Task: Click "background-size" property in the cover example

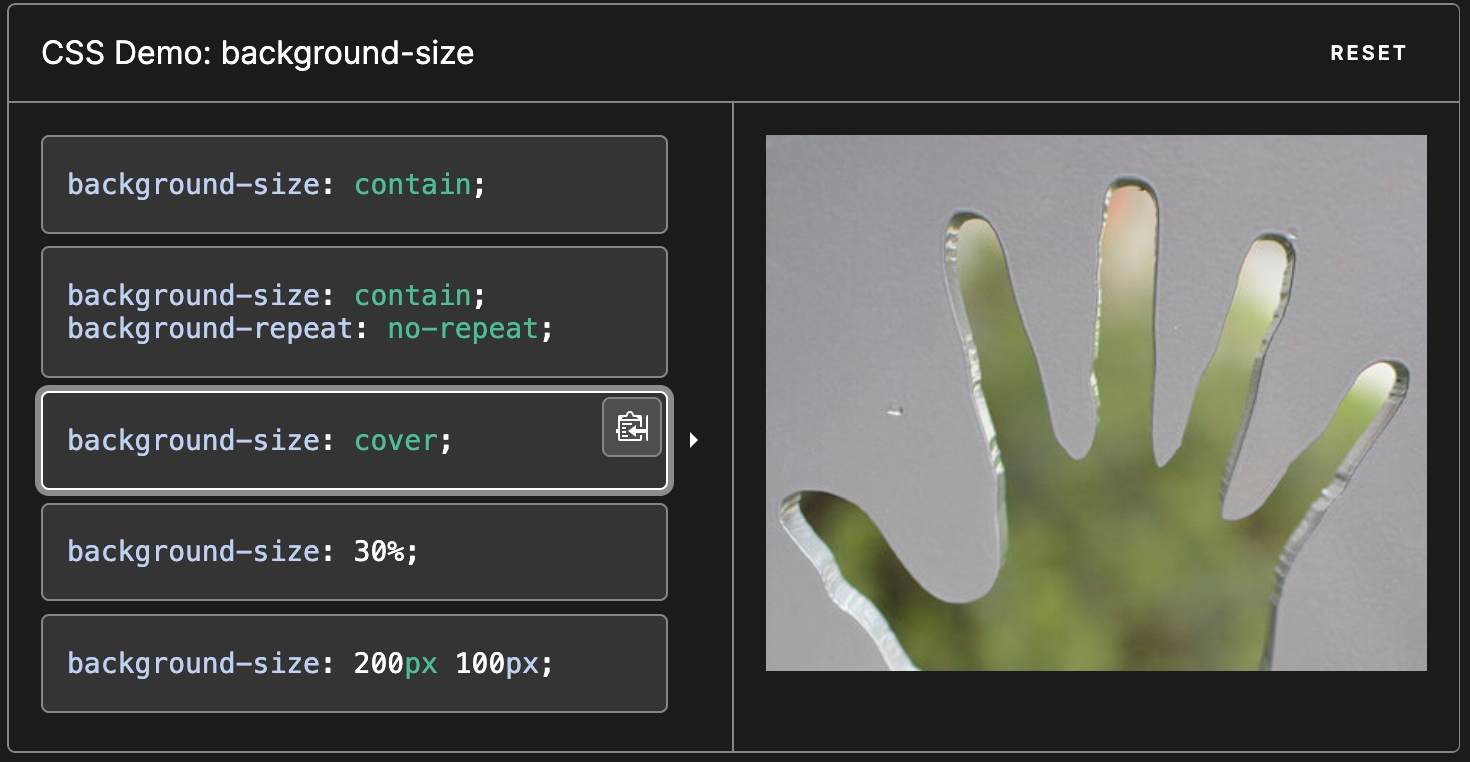Action: pyautogui.click(x=193, y=441)
